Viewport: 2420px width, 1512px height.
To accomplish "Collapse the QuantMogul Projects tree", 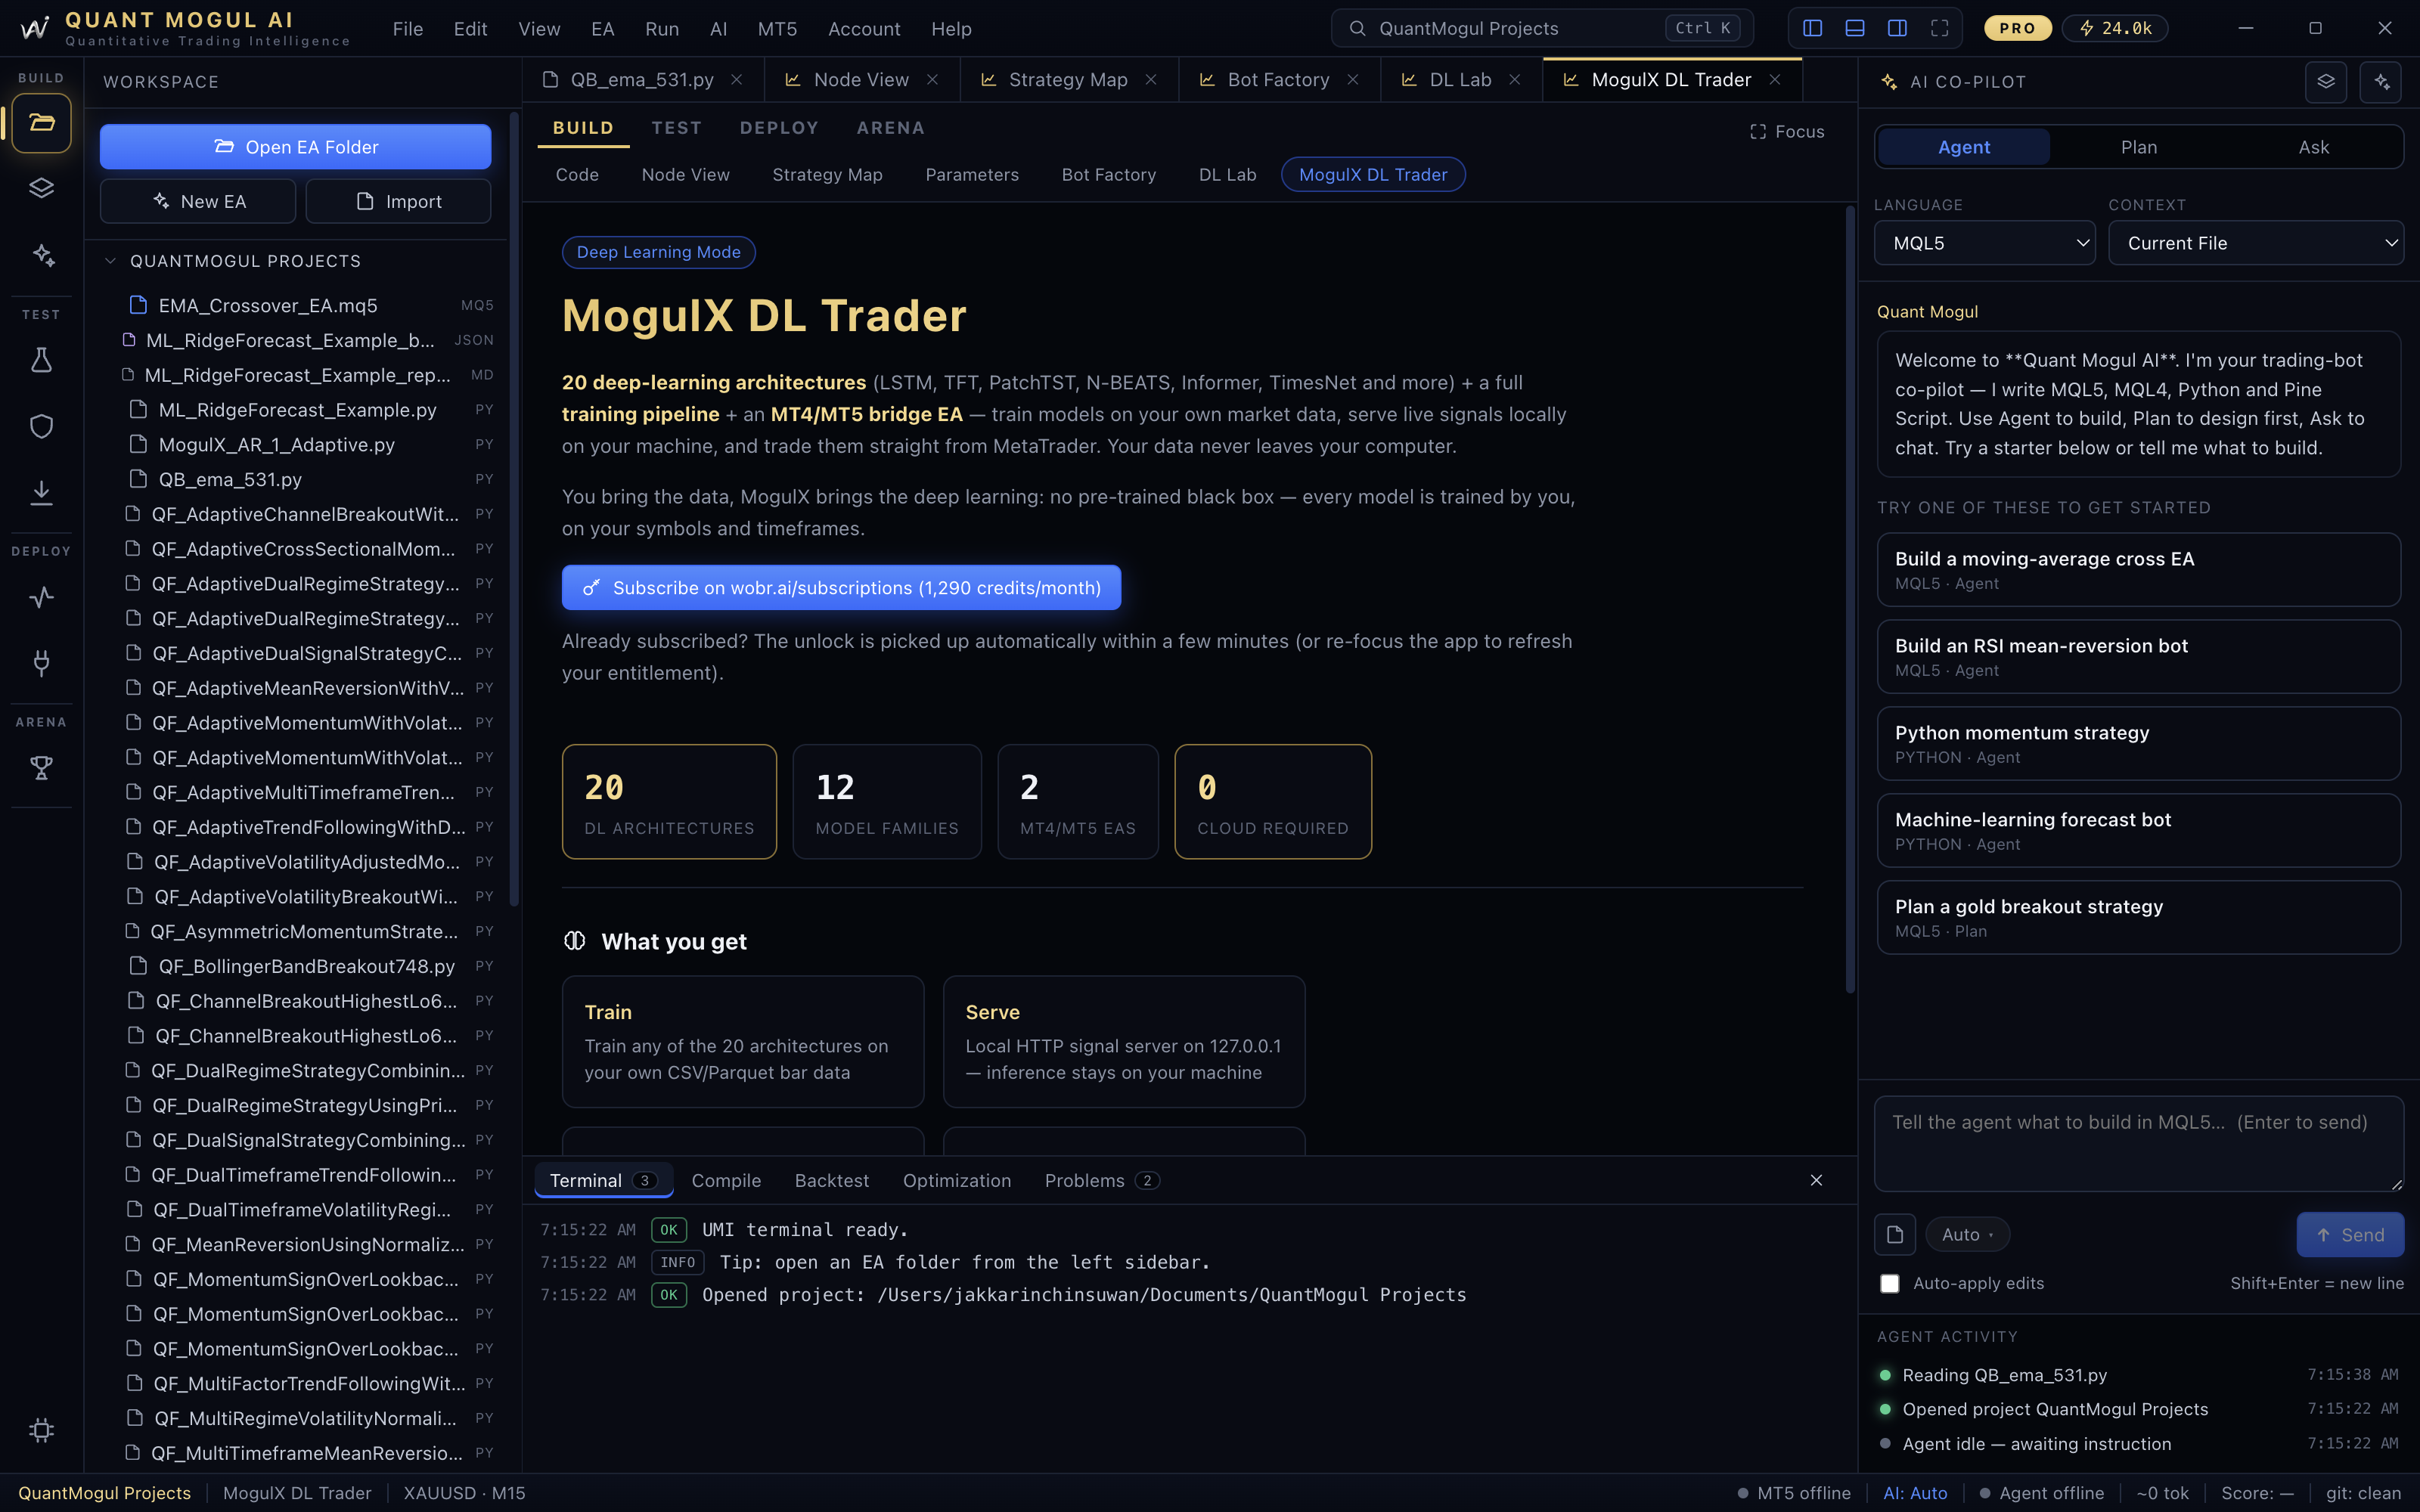I will click(x=111, y=261).
